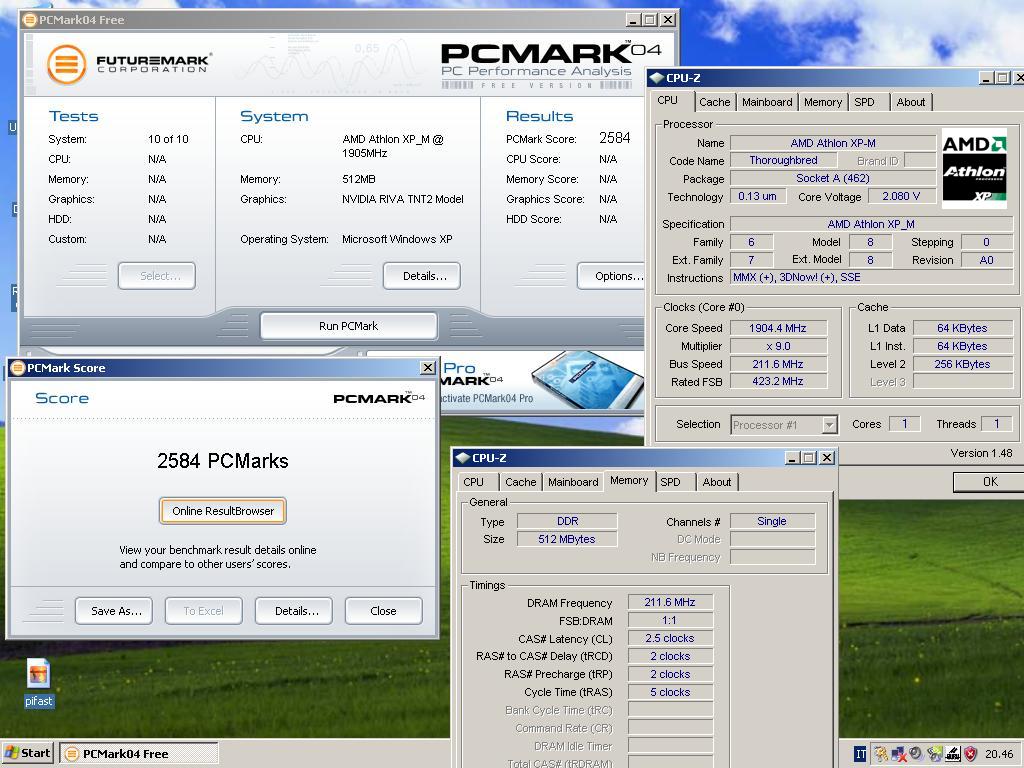Click the PCMark Score dialog title icon
The image size is (1024, 768).
[18, 368]
